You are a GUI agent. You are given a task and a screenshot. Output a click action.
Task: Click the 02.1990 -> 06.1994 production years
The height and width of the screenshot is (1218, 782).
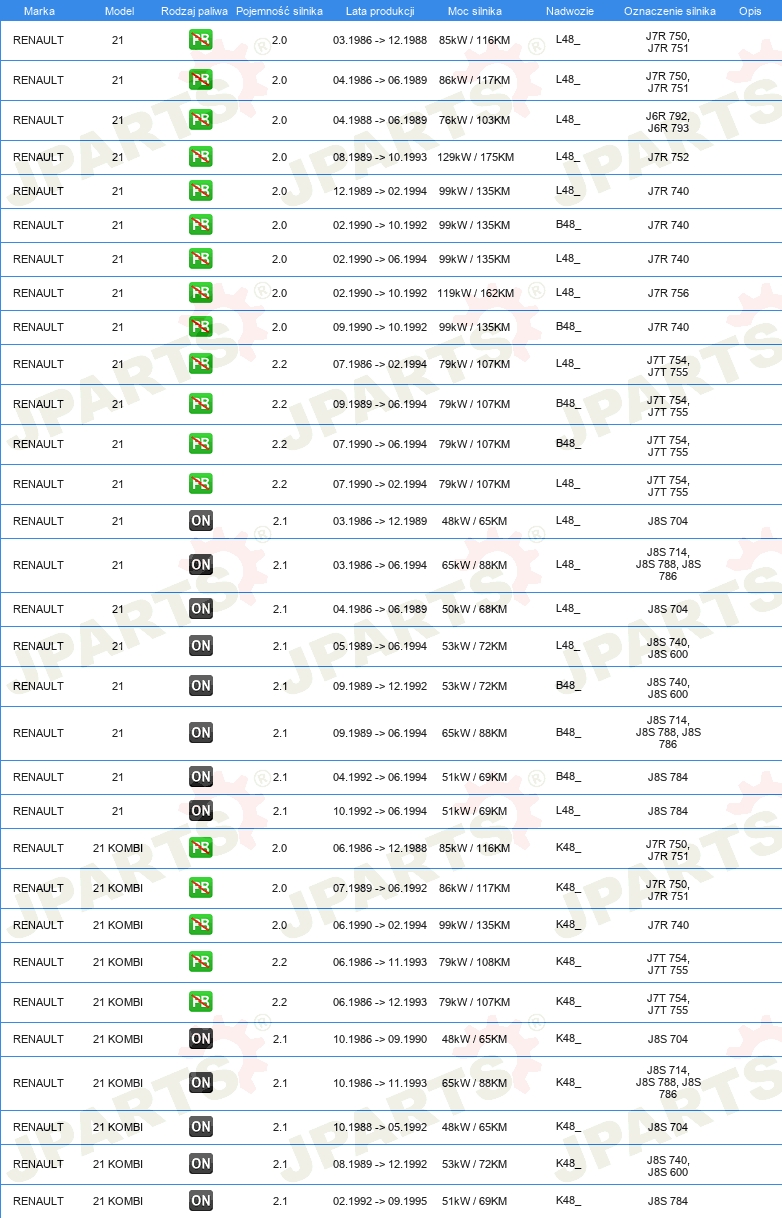coord(380,259)
